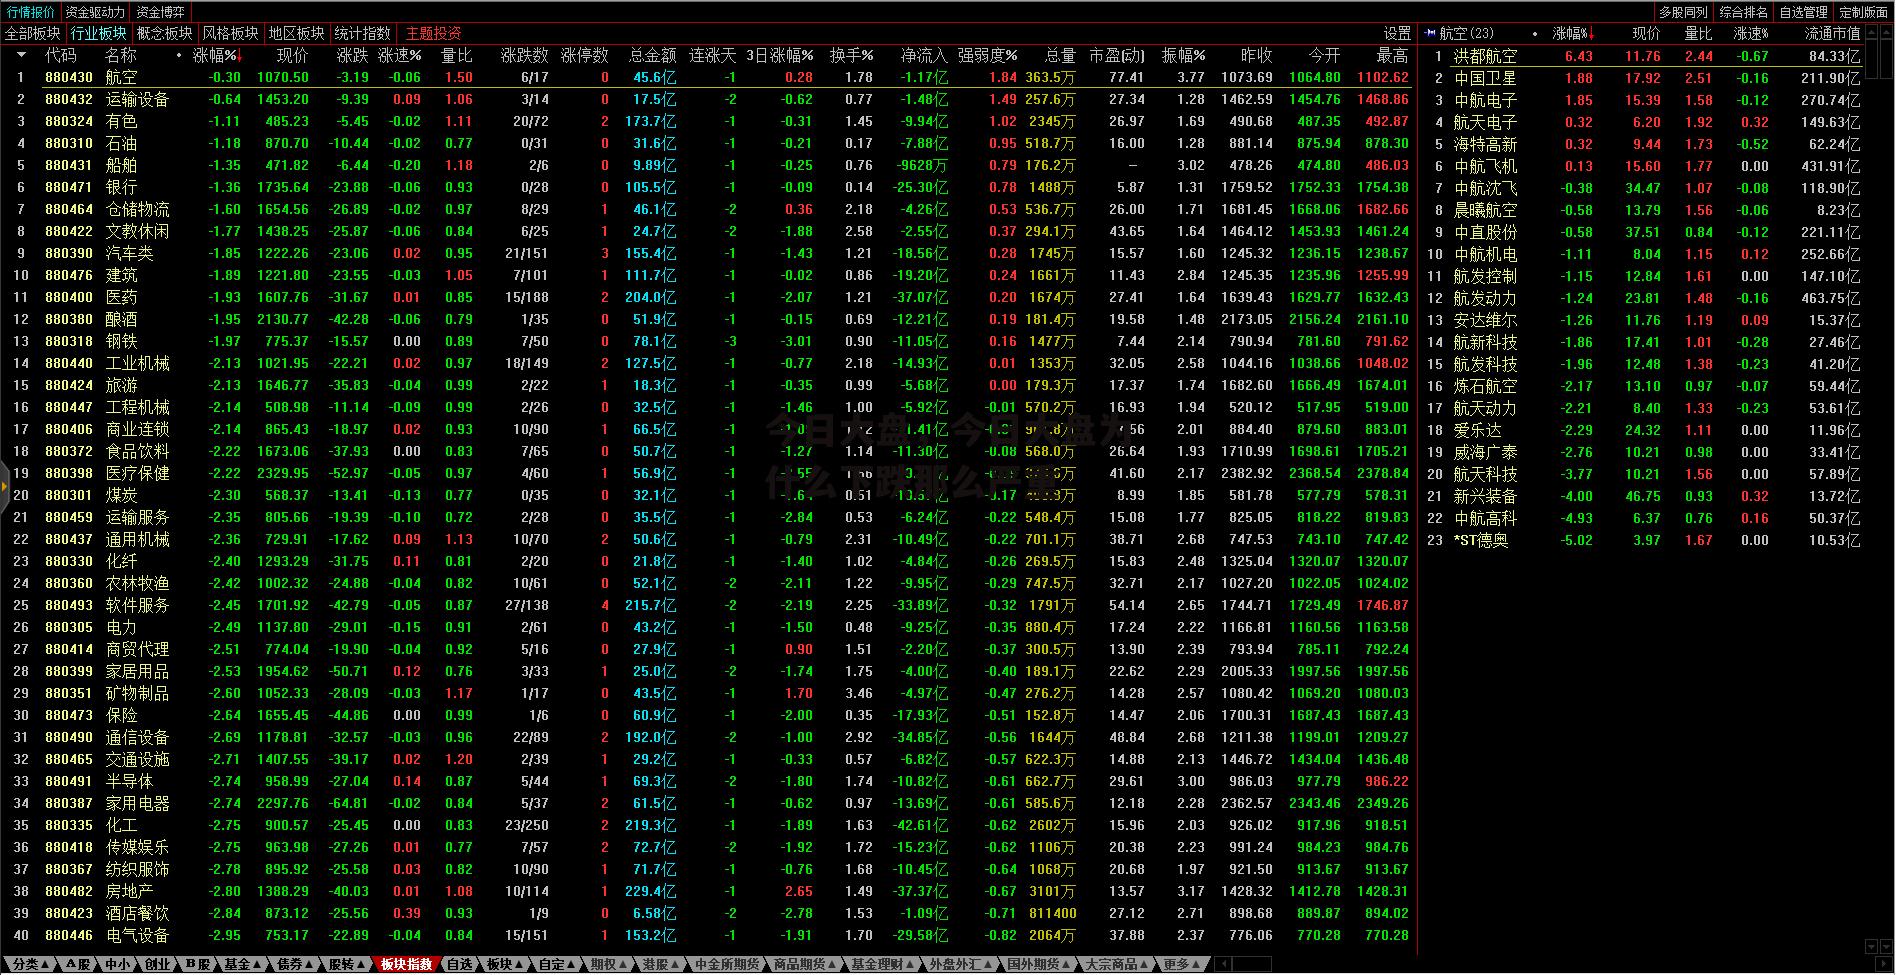
Task: Sort by the 总金额 column header
Action: click(x=652, y=56)
